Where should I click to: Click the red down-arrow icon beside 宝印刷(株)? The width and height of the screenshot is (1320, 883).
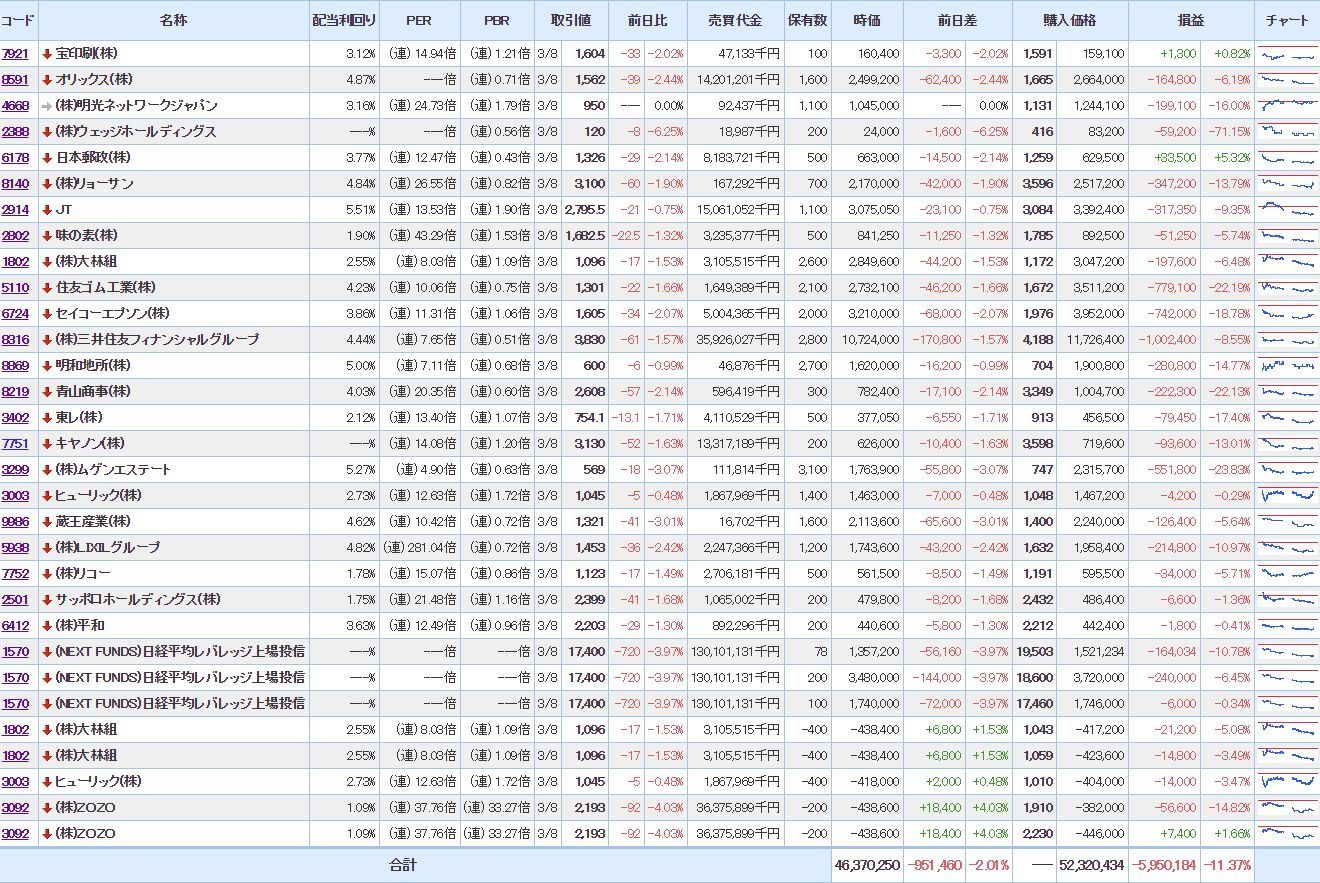point(47,54)
